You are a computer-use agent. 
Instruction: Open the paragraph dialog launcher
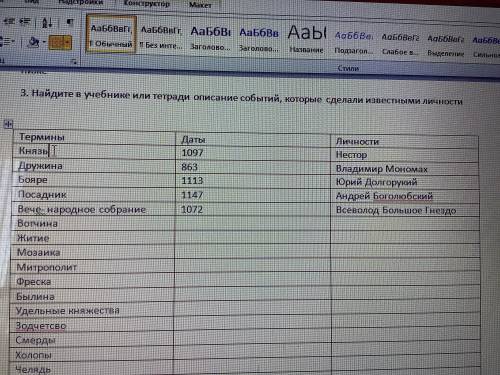pyautogui.click(x=74, y=62)
